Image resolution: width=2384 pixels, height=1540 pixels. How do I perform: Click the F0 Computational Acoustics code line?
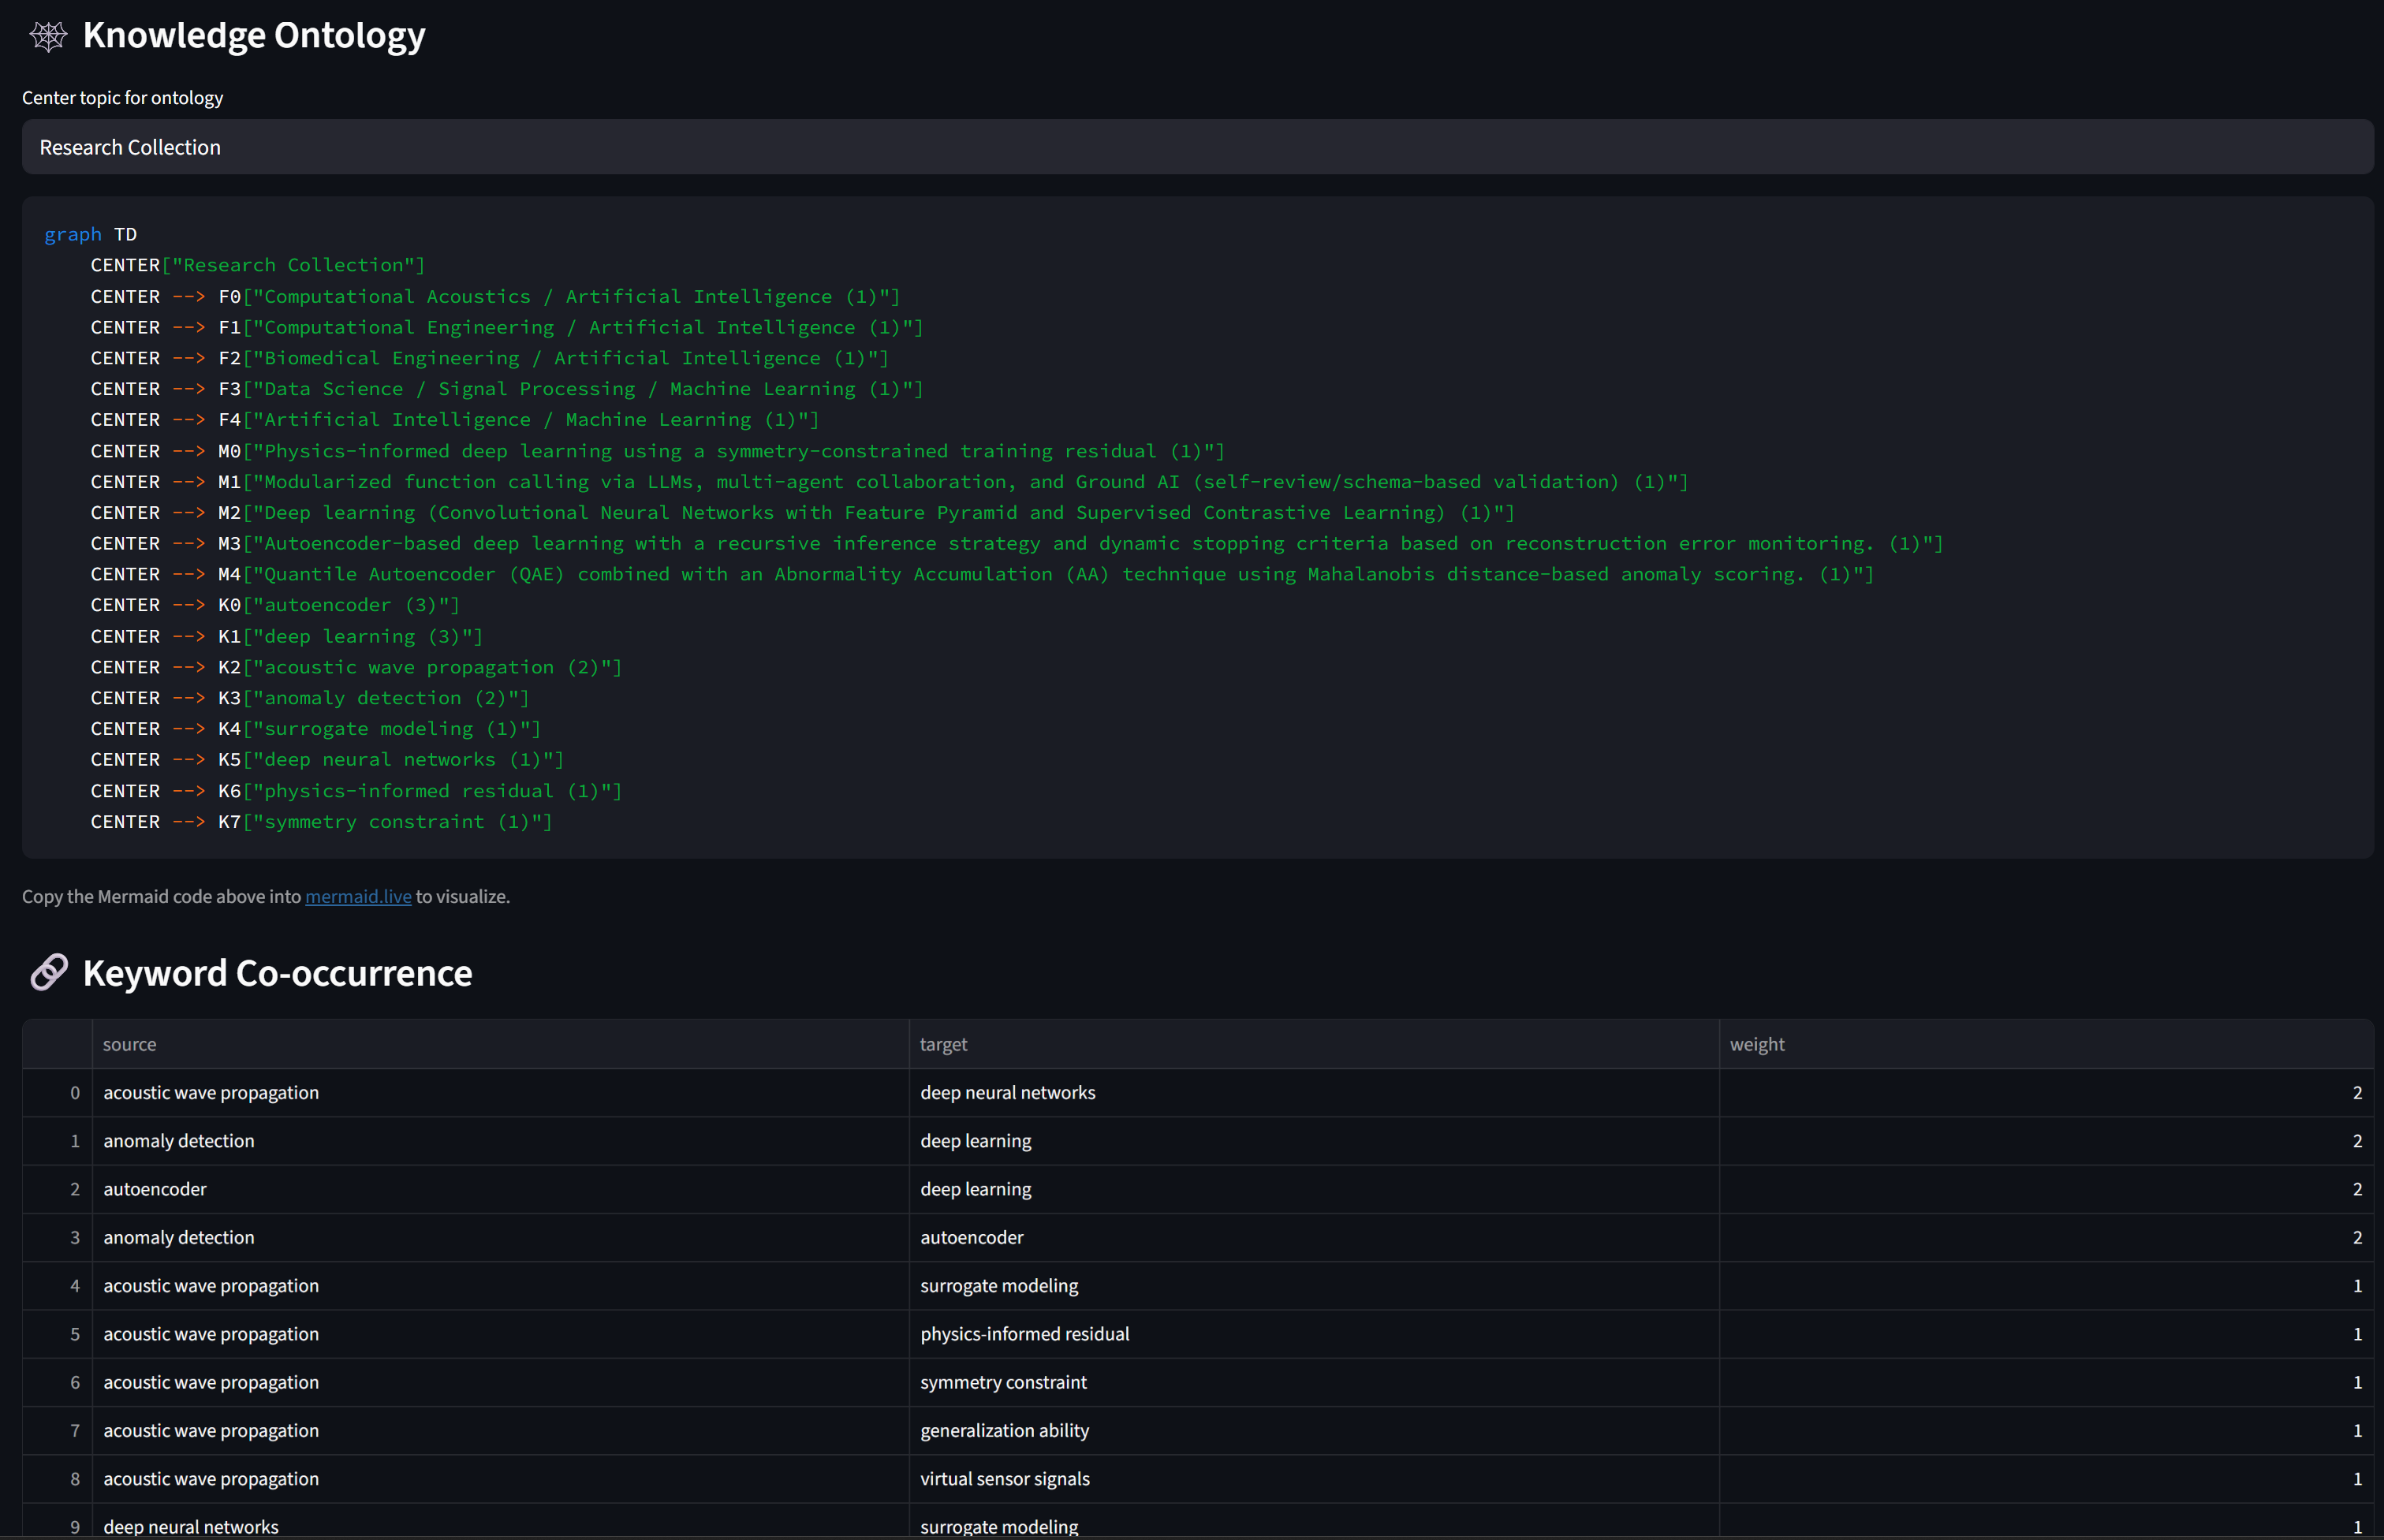[496, 296]
